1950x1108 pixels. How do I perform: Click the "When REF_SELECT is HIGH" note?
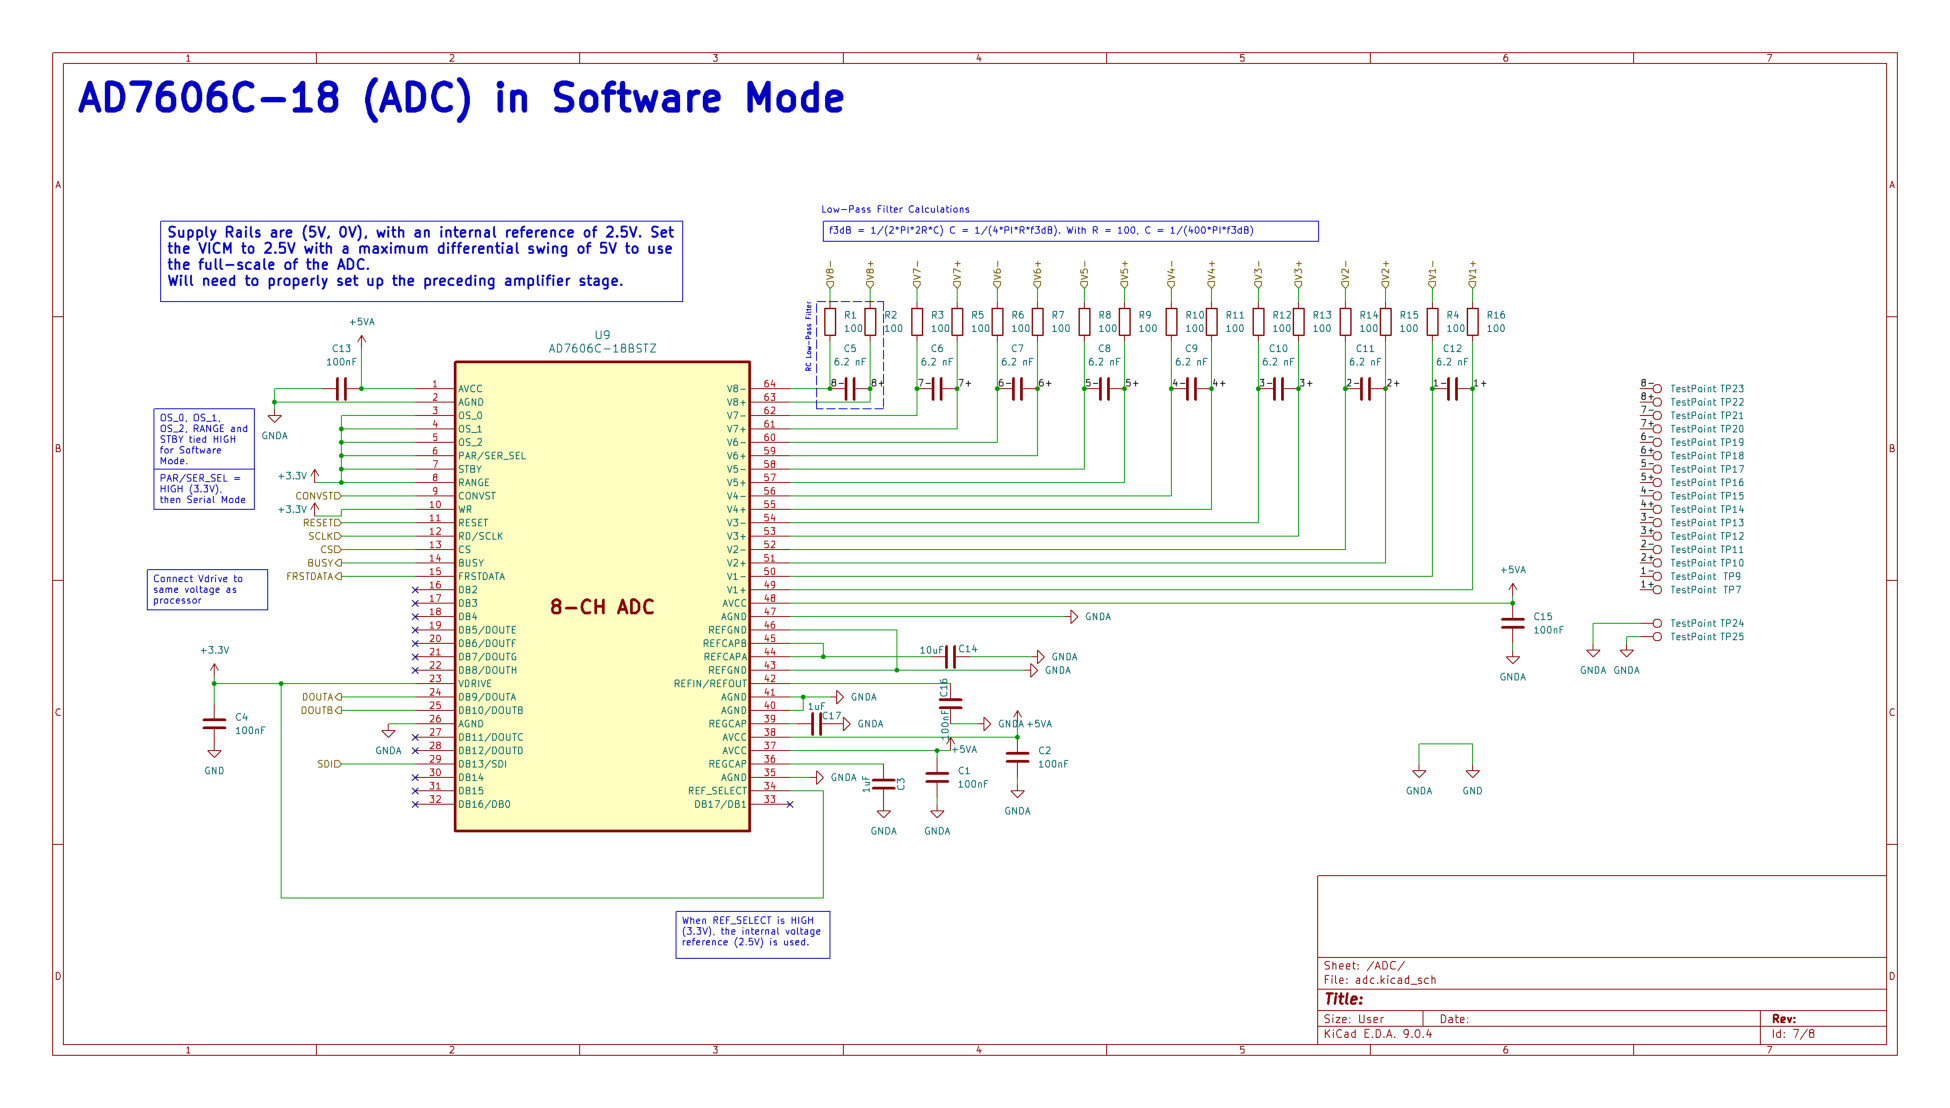(752, 935)
